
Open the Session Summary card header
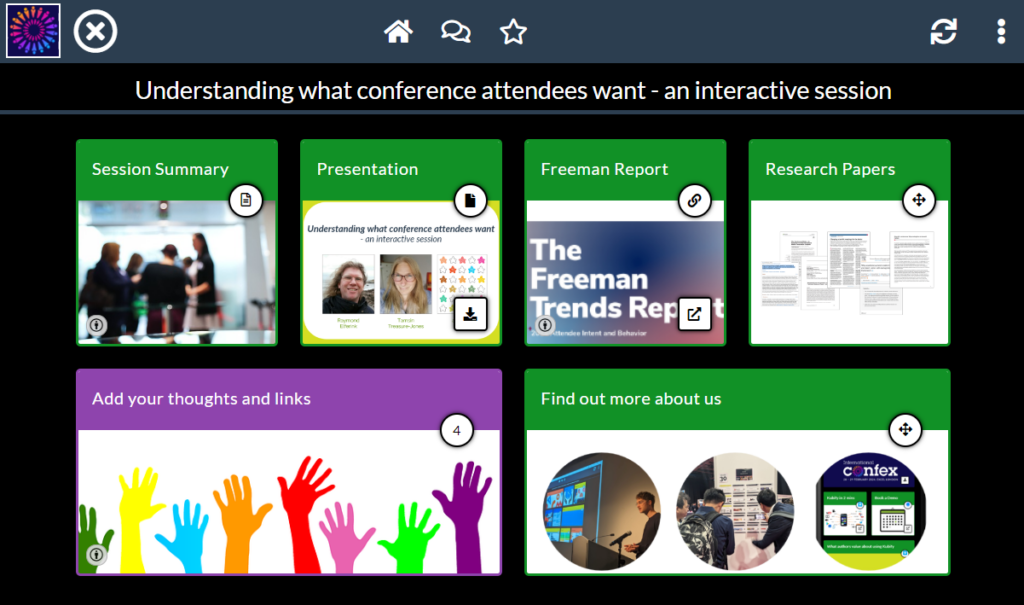(177, 169)
